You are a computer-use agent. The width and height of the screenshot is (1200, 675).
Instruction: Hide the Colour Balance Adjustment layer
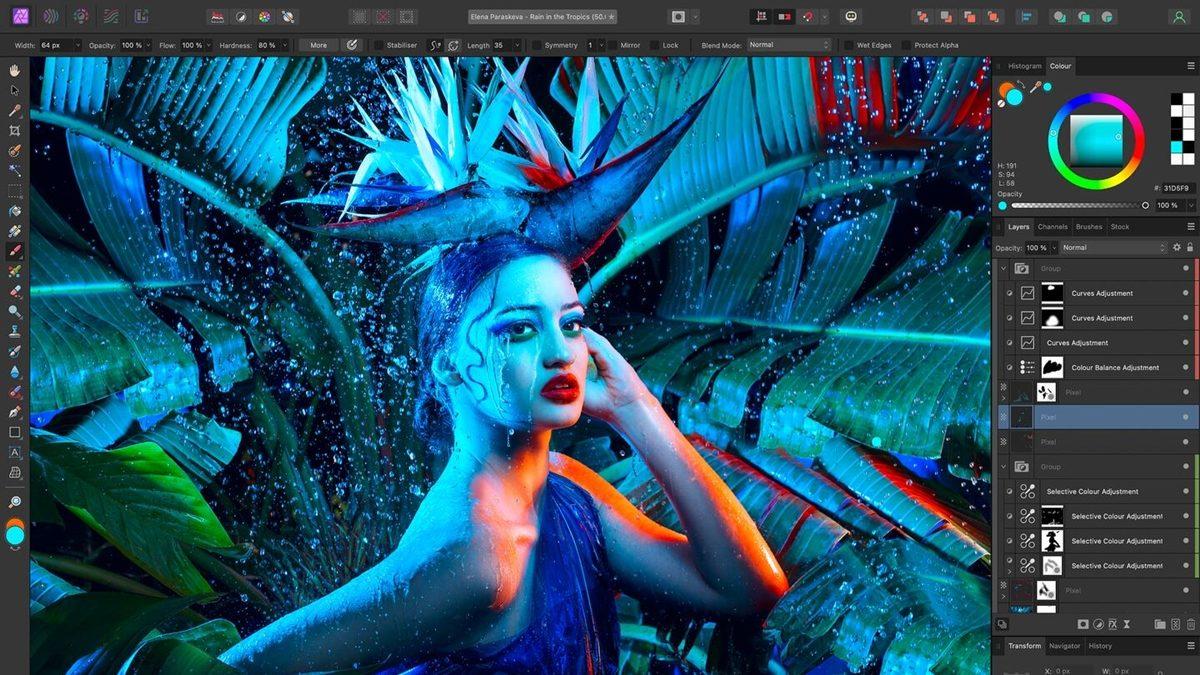pos(1185,366)
